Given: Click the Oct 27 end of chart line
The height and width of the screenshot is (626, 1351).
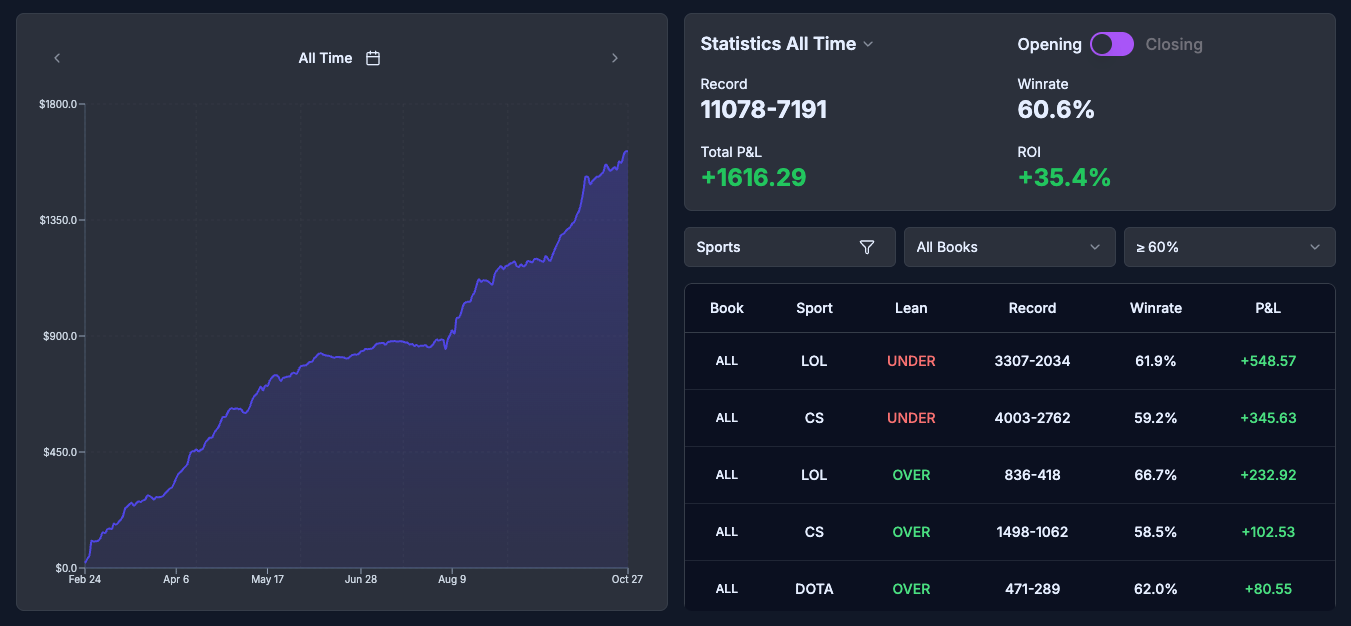Looking at the screenshot, I should click(626, 151).
